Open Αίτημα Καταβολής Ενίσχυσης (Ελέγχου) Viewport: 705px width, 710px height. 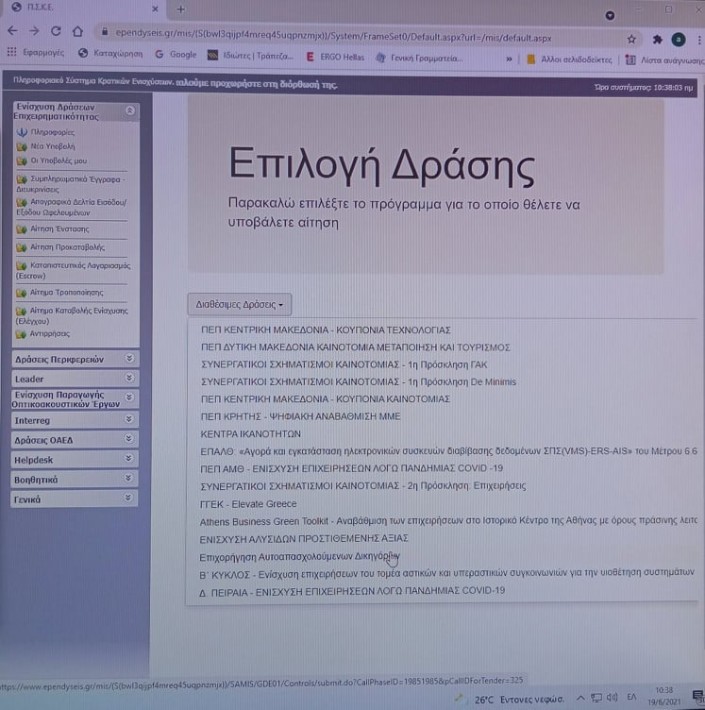(x=72, y=316)
